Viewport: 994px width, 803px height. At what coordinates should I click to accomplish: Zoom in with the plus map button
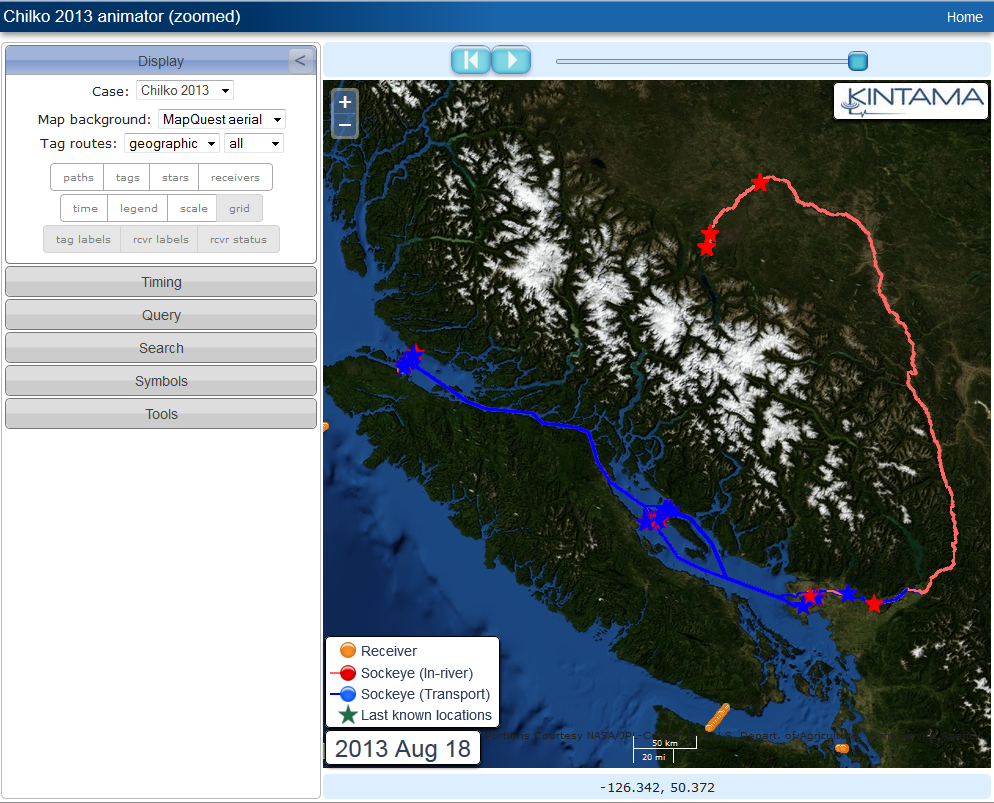pyautogui.click(x=345, y=102)
